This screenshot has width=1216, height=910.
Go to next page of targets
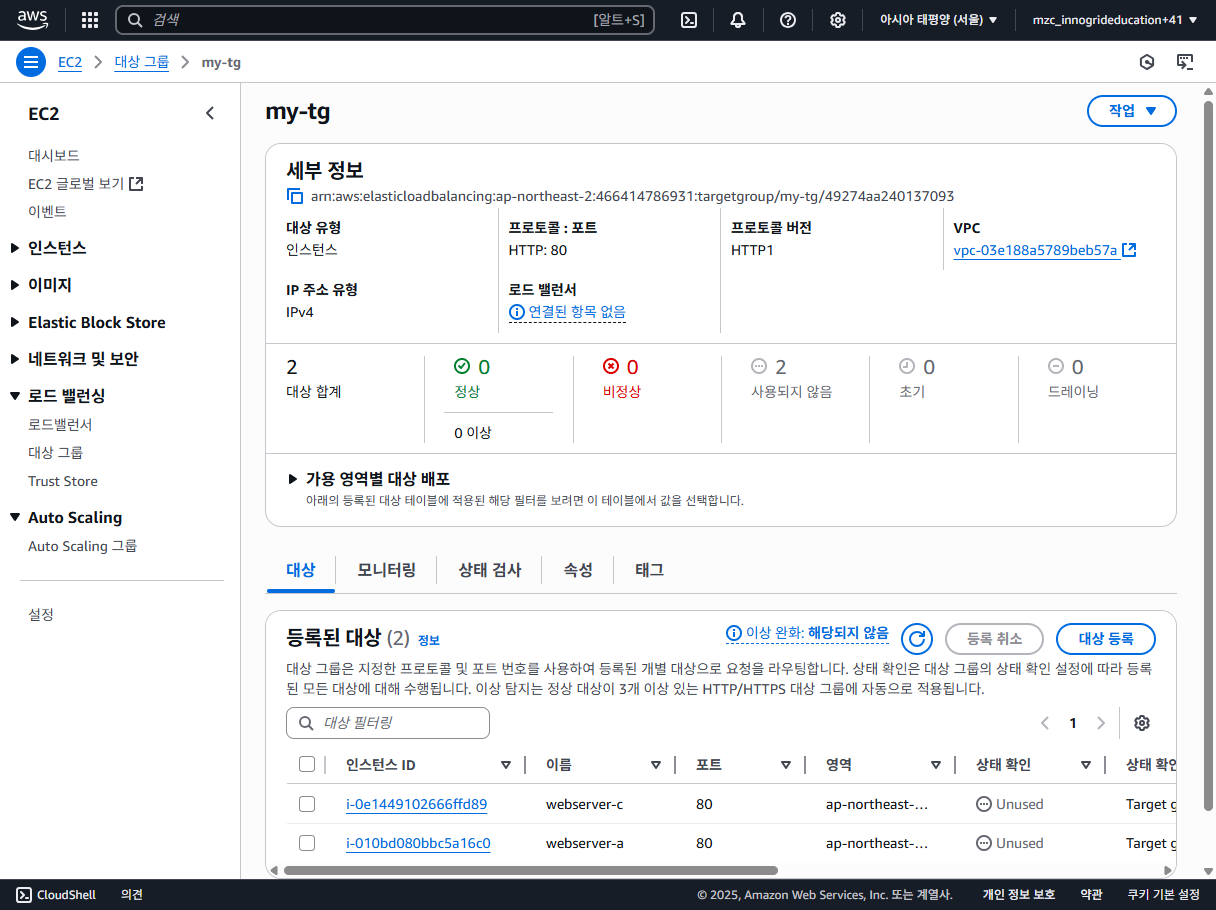click(1101, 723)
